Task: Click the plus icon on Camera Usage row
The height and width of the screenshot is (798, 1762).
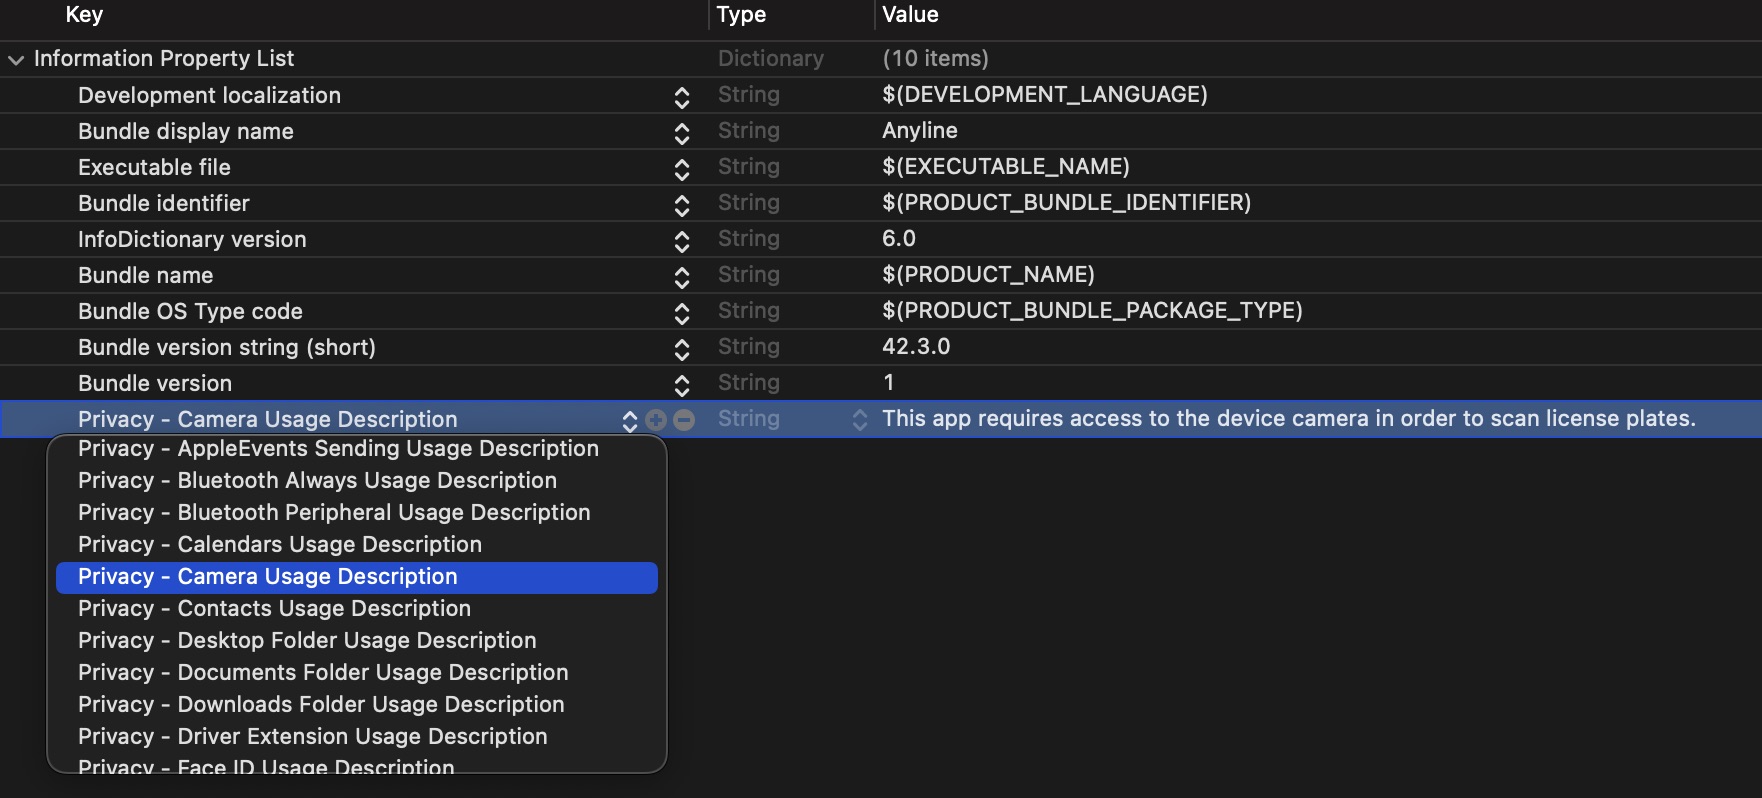Action: [x=656, y=420]
